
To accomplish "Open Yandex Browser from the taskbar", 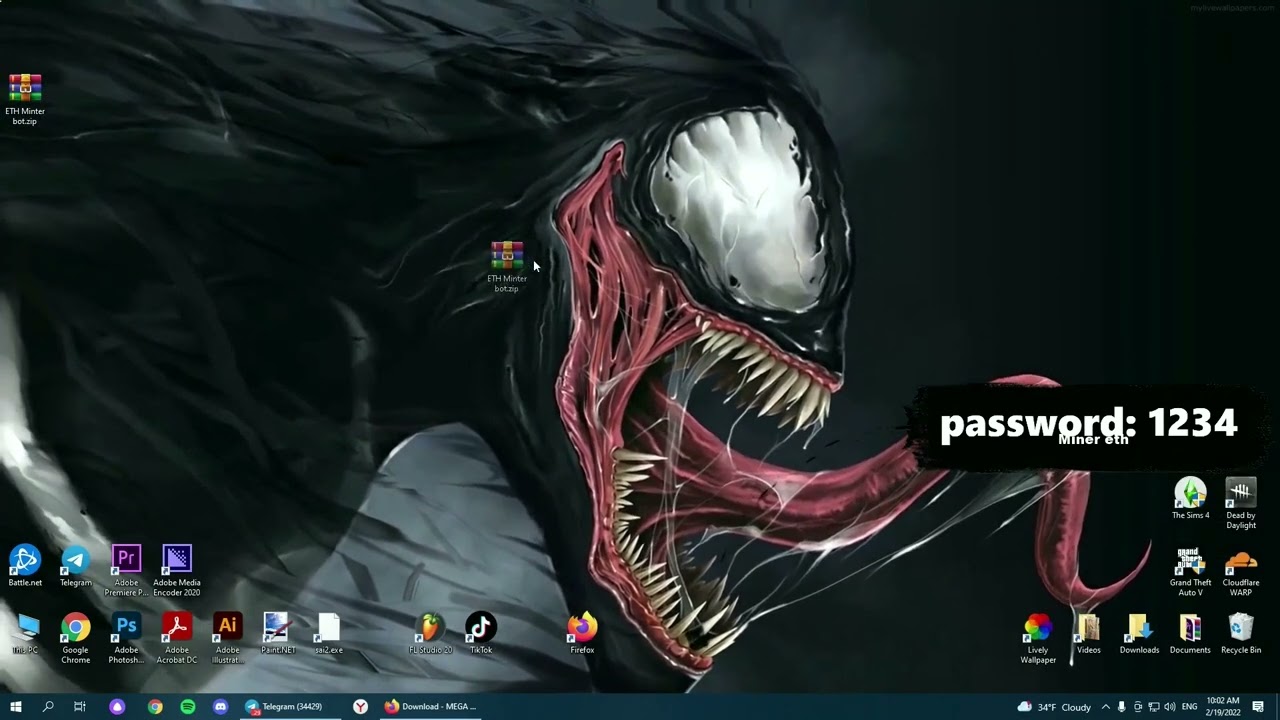I will point(360,706).
